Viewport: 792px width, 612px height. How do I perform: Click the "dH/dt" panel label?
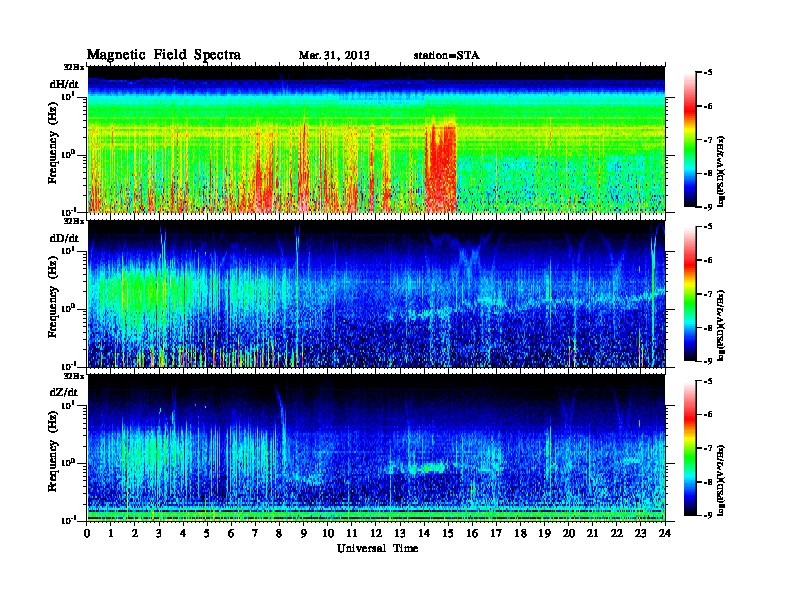point(64,84)
